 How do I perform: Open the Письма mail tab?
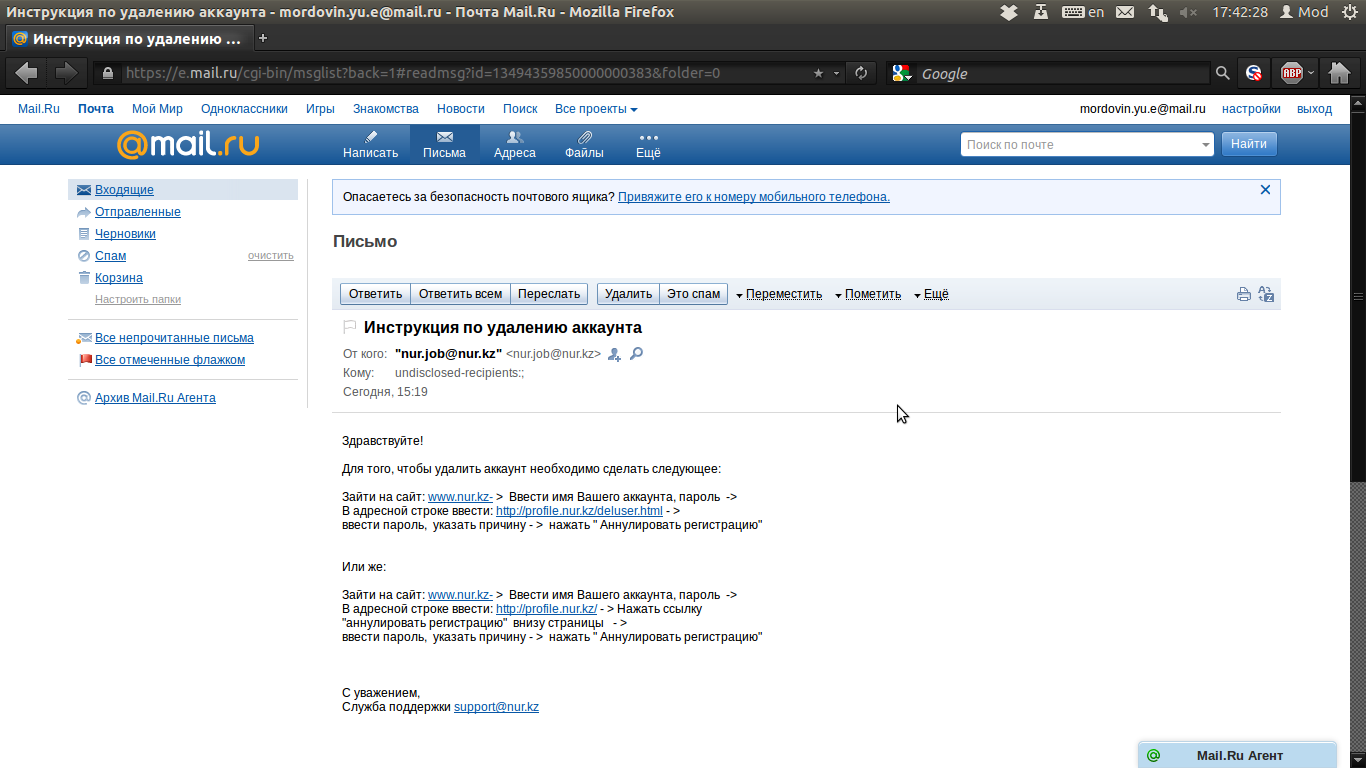(x=444, y=144)
